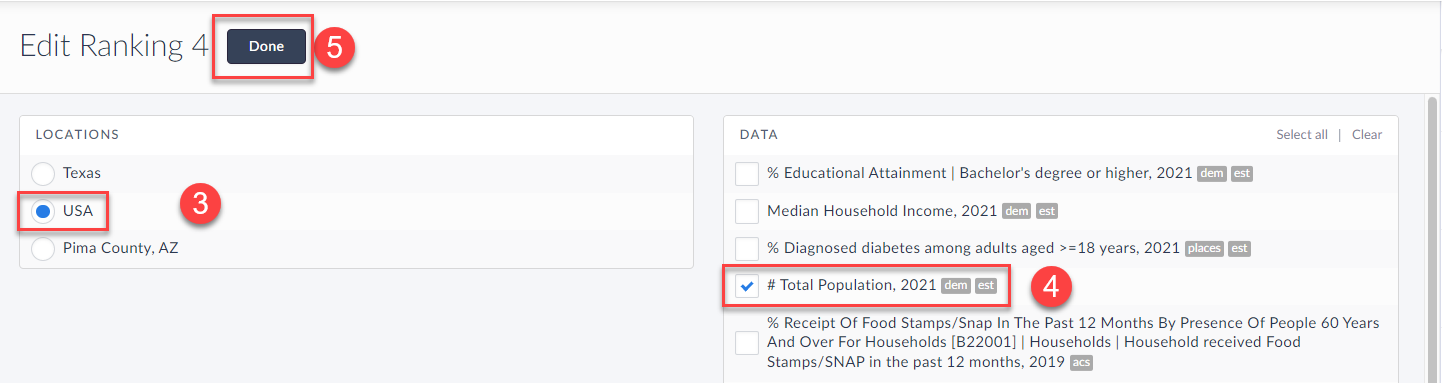Click Select all link in Data panel
This screenshot has width=1442, height=383.
1302,134
